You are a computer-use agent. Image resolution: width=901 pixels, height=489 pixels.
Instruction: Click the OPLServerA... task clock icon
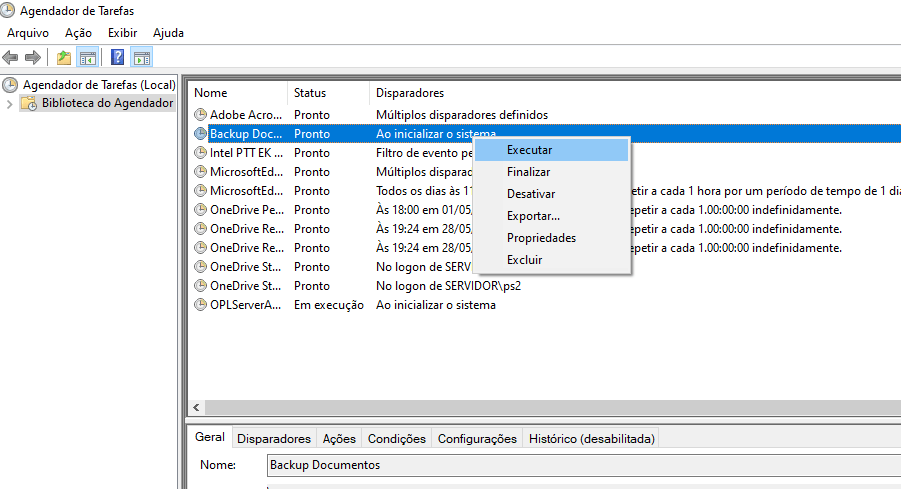click(200, 305)
